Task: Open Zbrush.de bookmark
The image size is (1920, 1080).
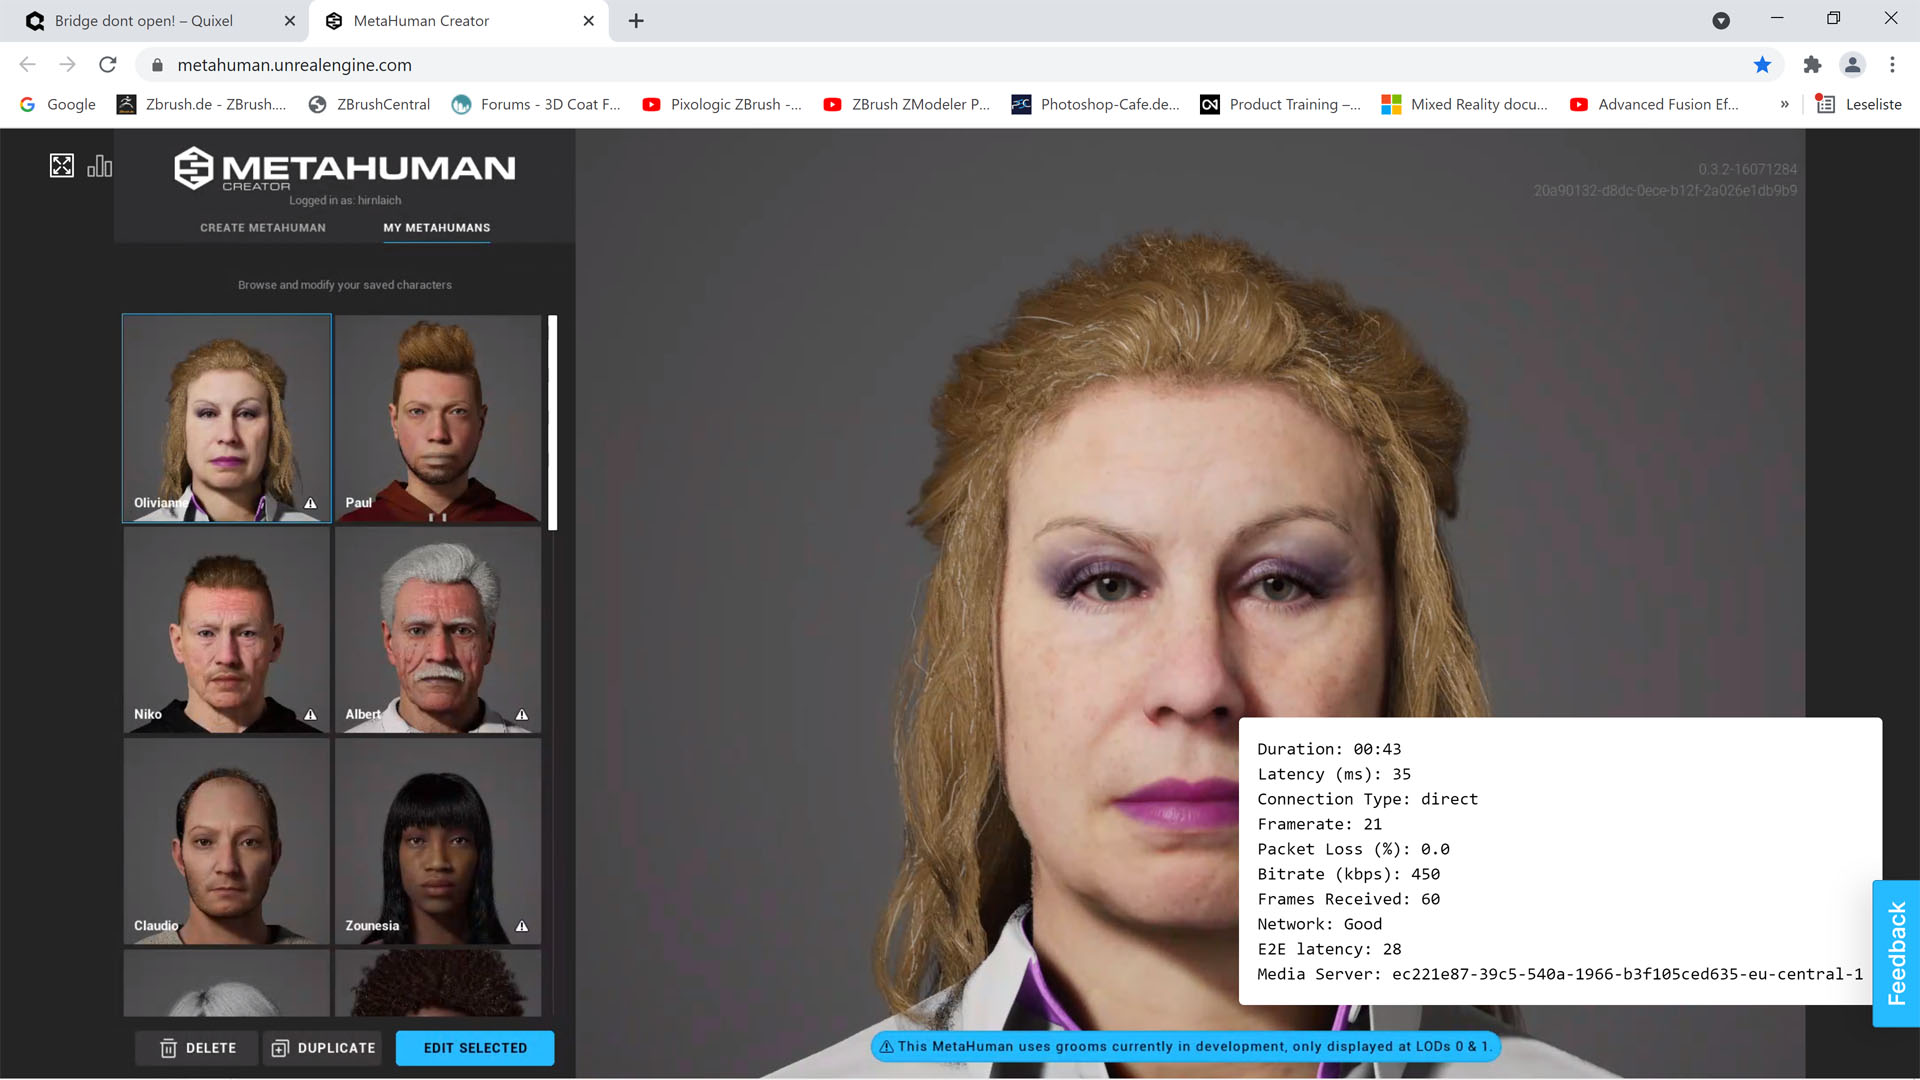Action: click(x=202, y=104)
